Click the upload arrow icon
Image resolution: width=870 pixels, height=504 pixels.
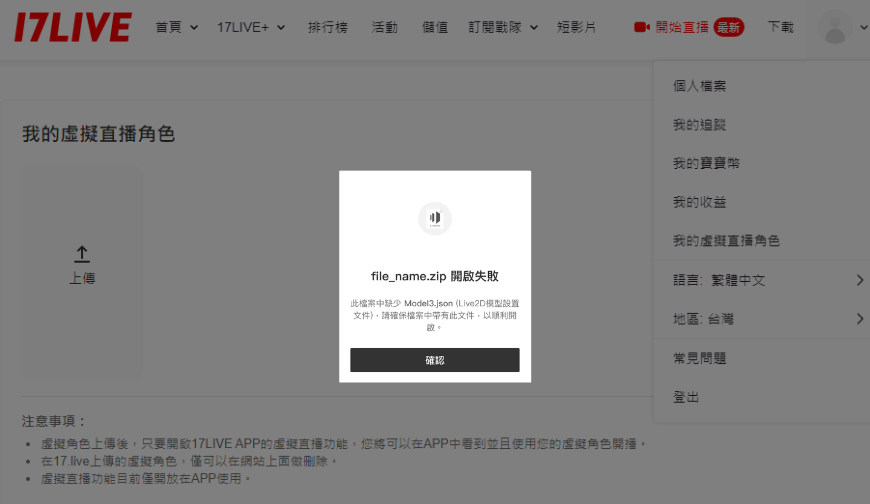(x=82, y=255)
